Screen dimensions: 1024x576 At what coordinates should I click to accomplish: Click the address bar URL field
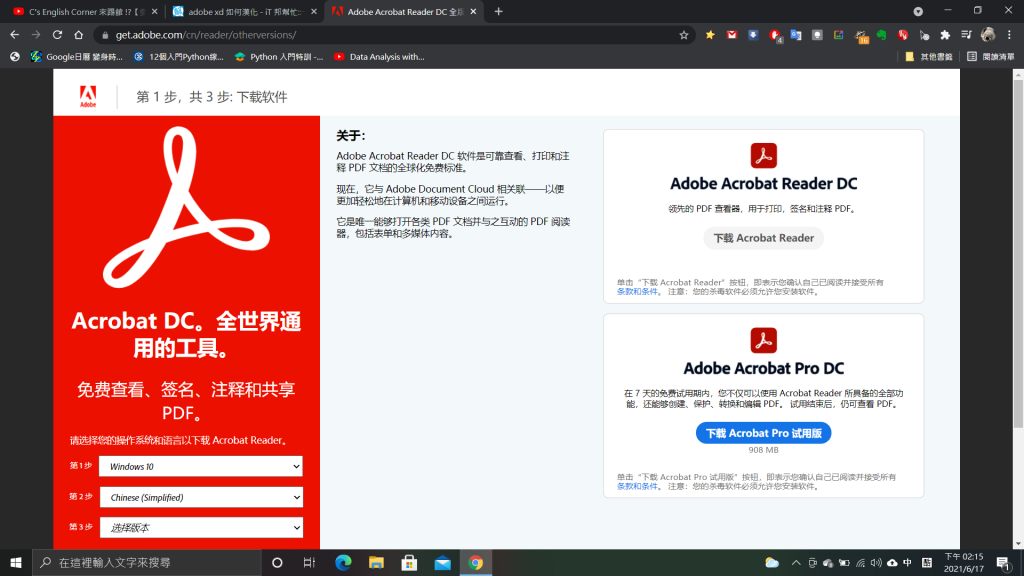point(392,35)
